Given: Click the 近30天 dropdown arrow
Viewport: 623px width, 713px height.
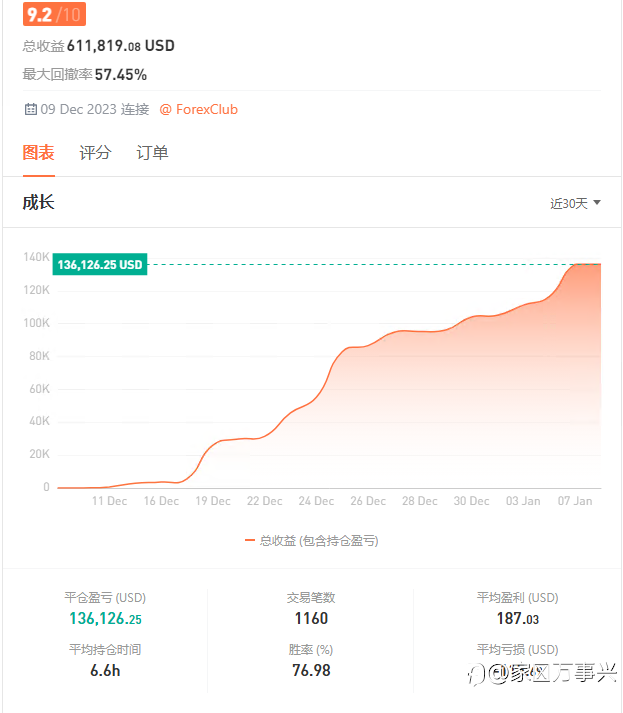Looking at the screenshot, I should pos(597,203).
